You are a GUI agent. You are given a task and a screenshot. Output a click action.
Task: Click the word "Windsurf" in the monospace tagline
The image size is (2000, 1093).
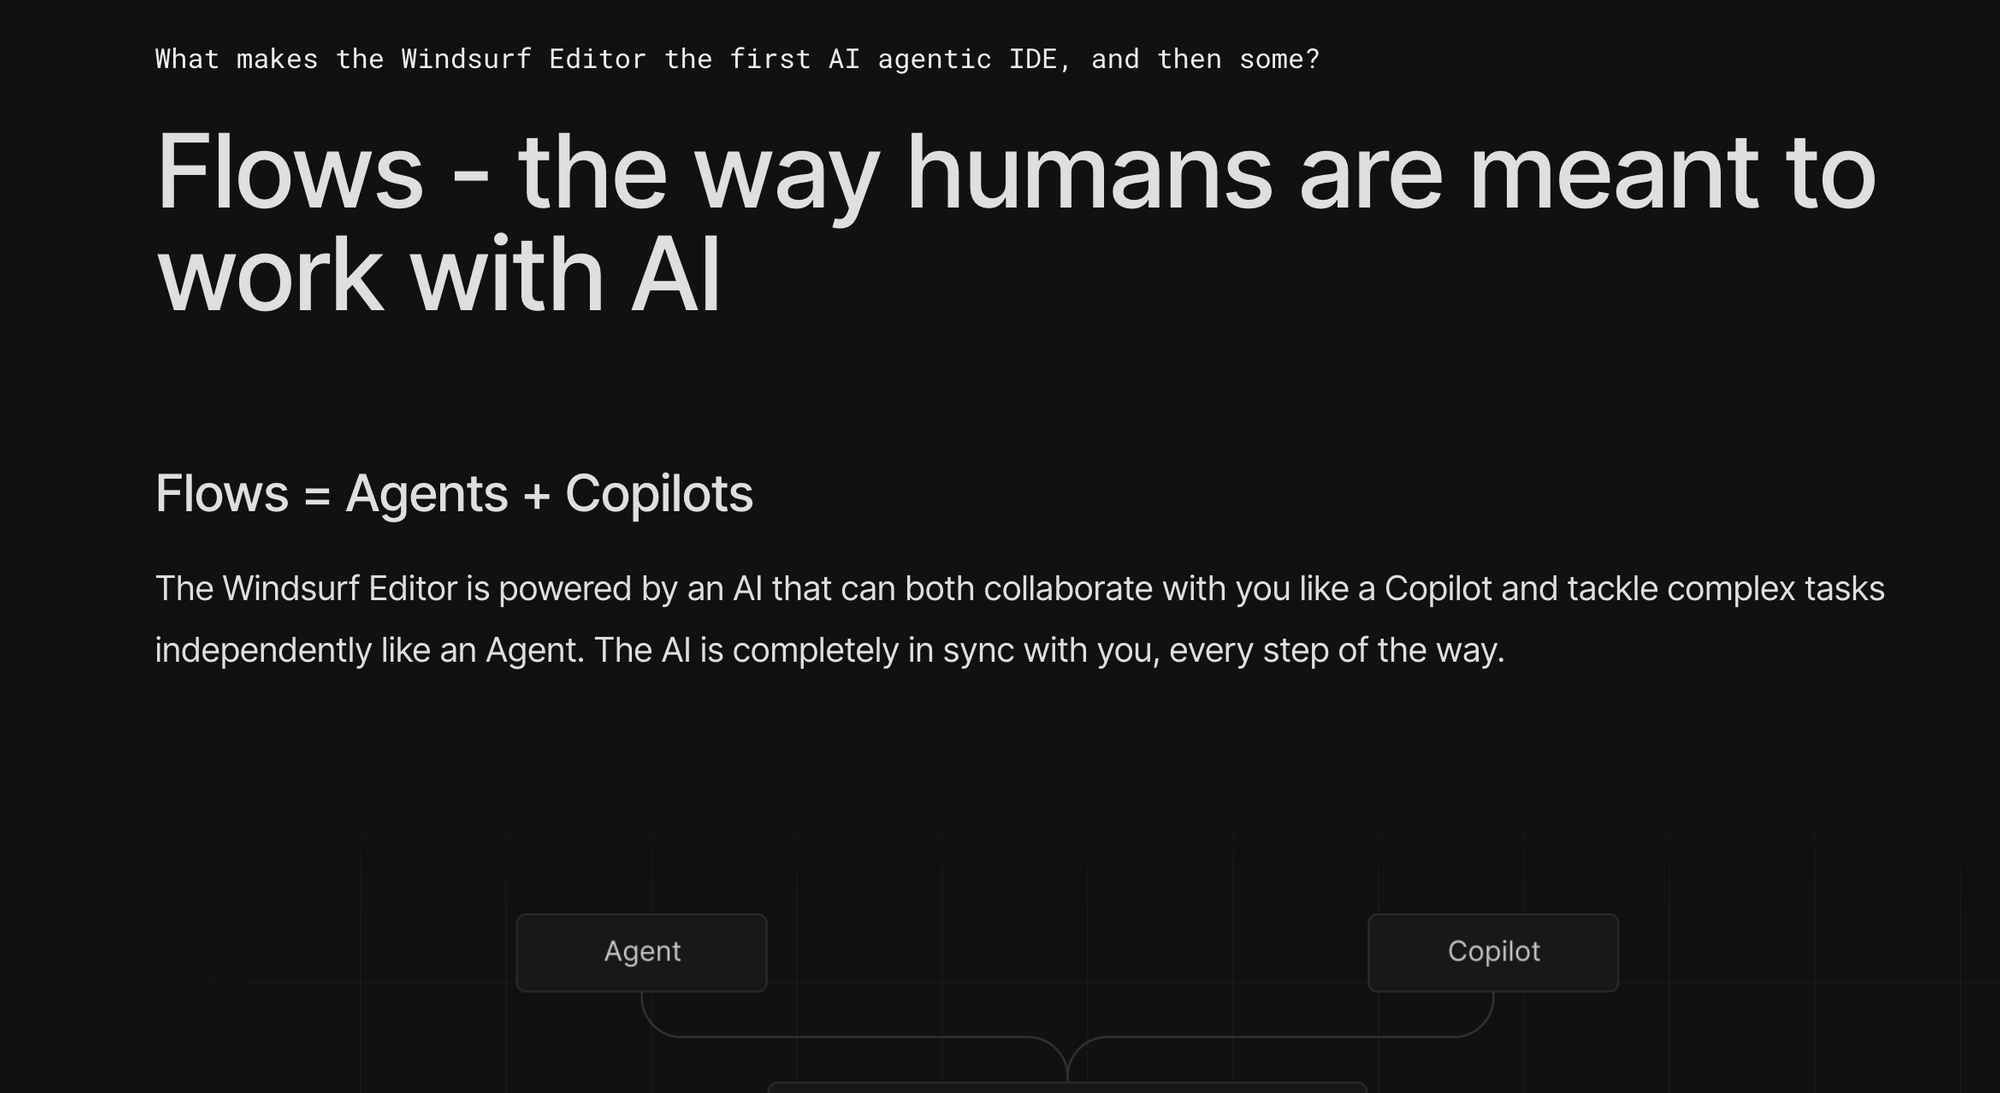[466, 59]
